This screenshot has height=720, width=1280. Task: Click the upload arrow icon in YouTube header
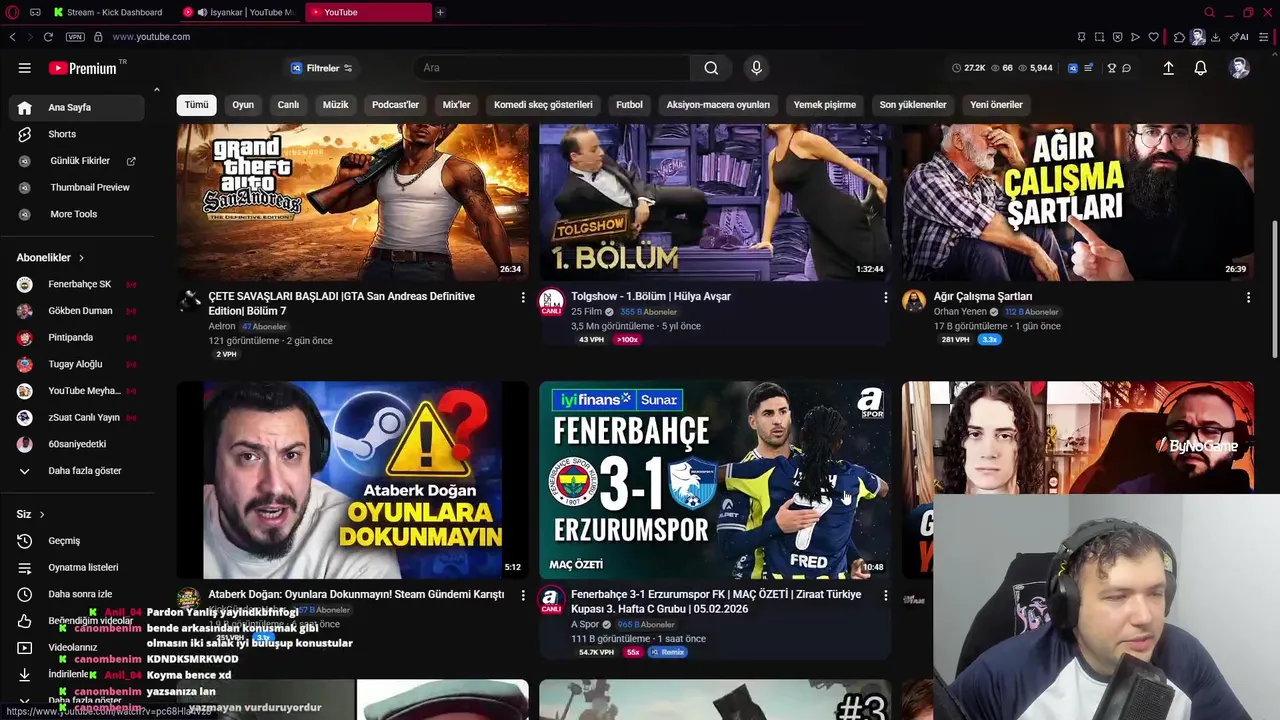pyautogui.click(x=1168, y=68)
